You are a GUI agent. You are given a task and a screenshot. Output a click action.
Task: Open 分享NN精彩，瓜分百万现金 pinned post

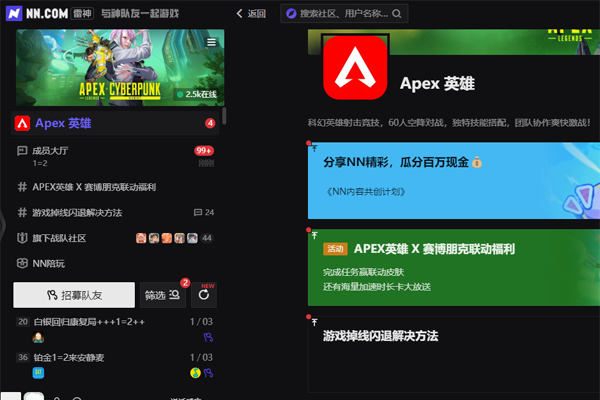pos(454,181)
